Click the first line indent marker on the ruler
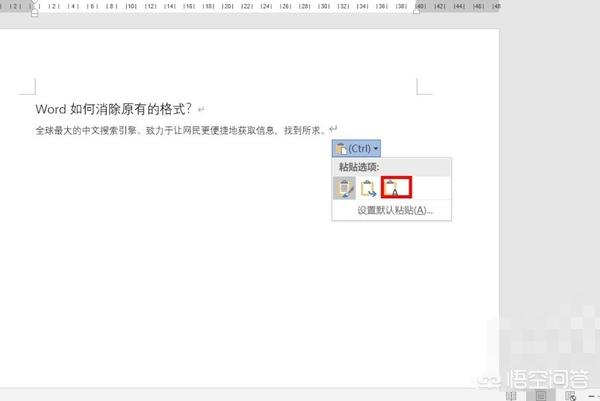 [x=35, y=3]
